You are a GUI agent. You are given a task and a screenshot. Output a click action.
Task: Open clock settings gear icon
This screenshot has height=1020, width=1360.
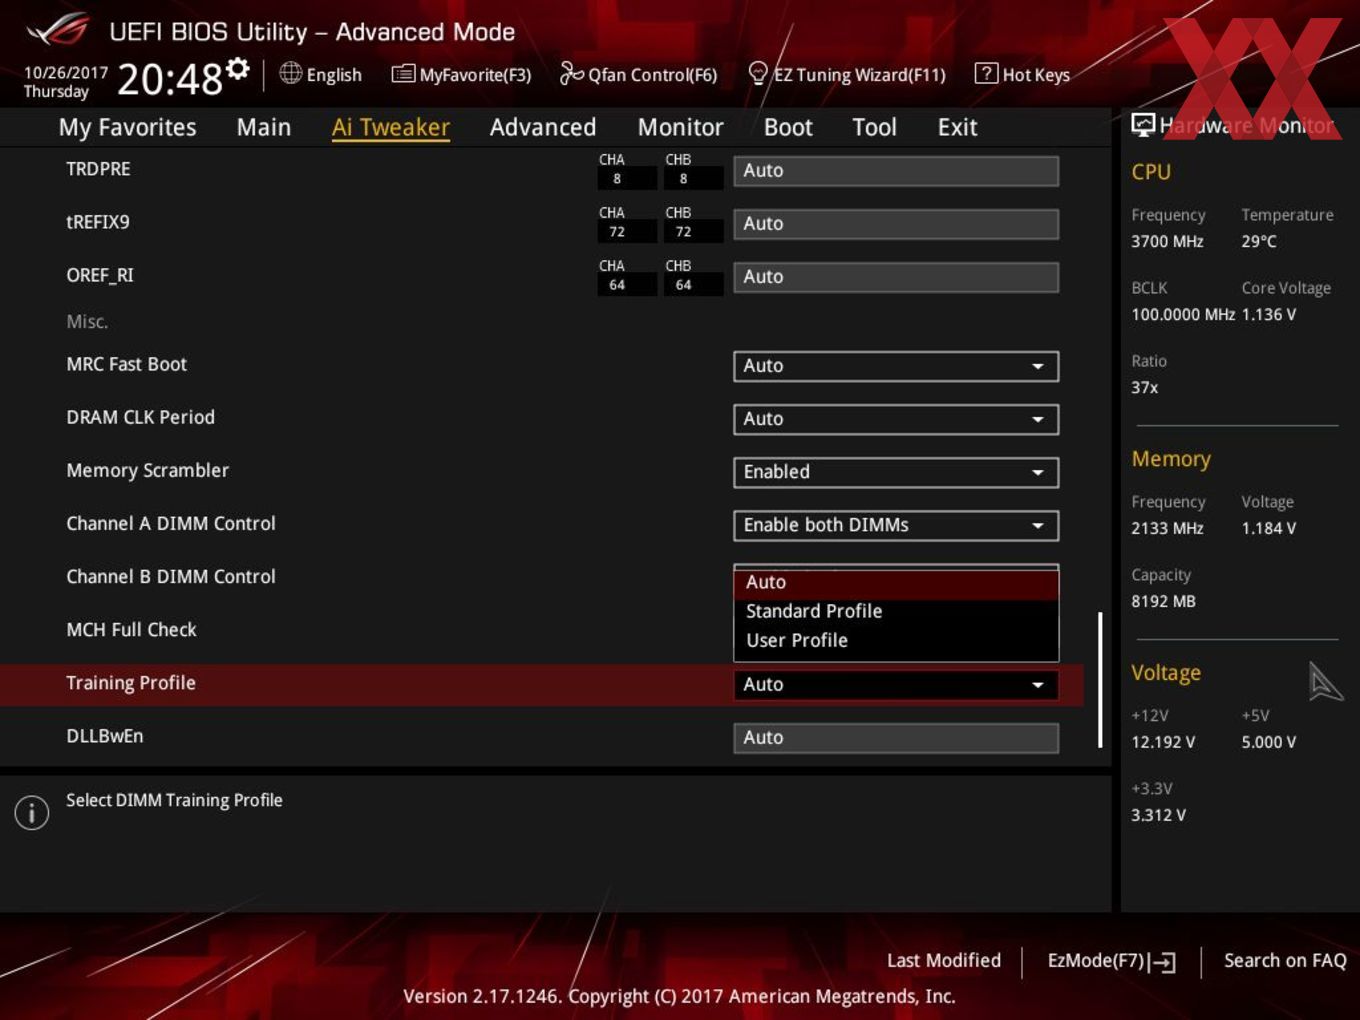pos(237,68)
